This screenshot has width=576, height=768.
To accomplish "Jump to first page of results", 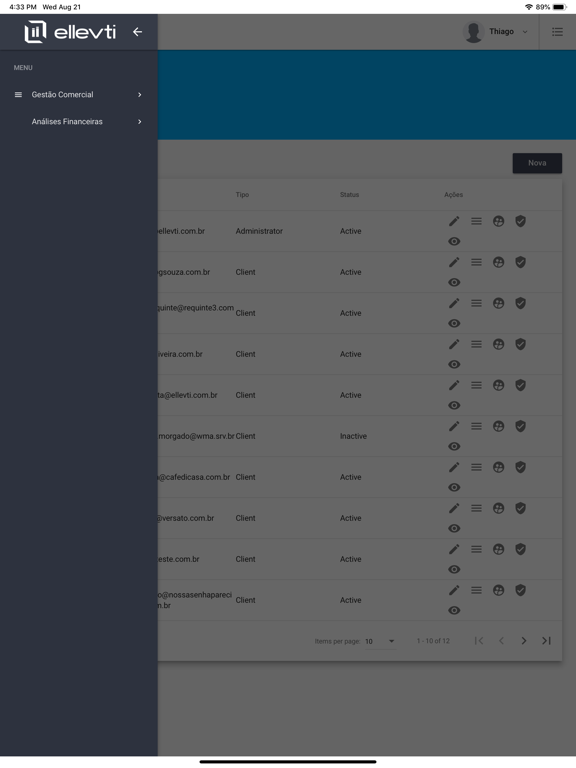I will 479,641.
